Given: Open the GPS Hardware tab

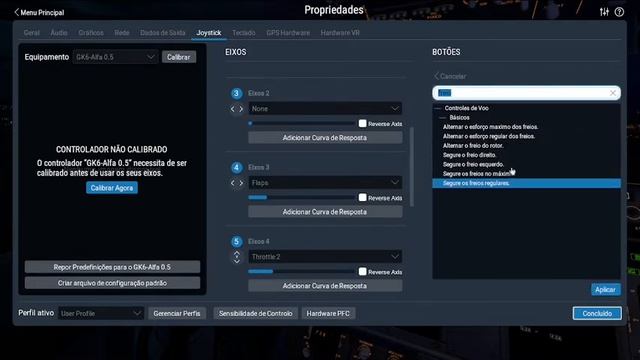Looking at the screenshot, I should (288, 33).
